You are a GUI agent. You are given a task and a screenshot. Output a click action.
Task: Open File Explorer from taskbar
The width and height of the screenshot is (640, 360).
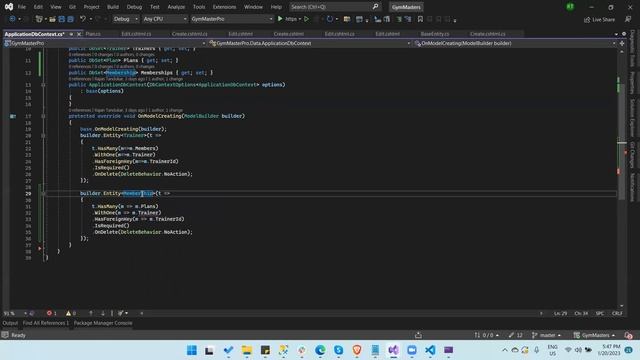[247, 350]
